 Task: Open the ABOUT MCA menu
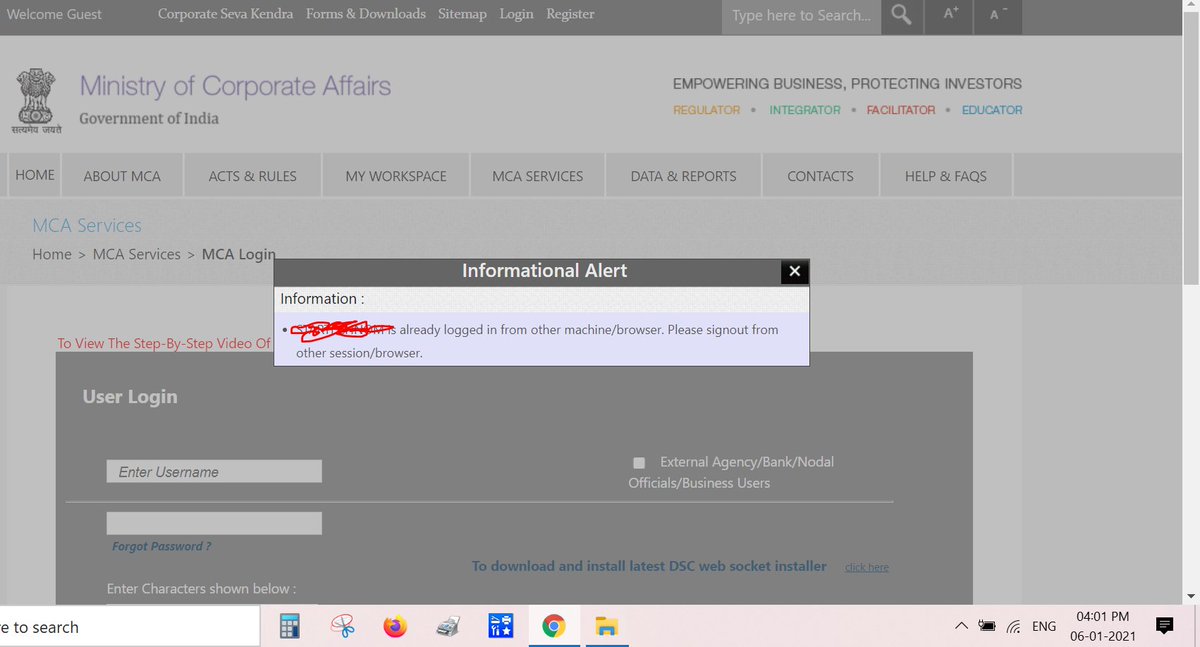(x=122, y=176)
